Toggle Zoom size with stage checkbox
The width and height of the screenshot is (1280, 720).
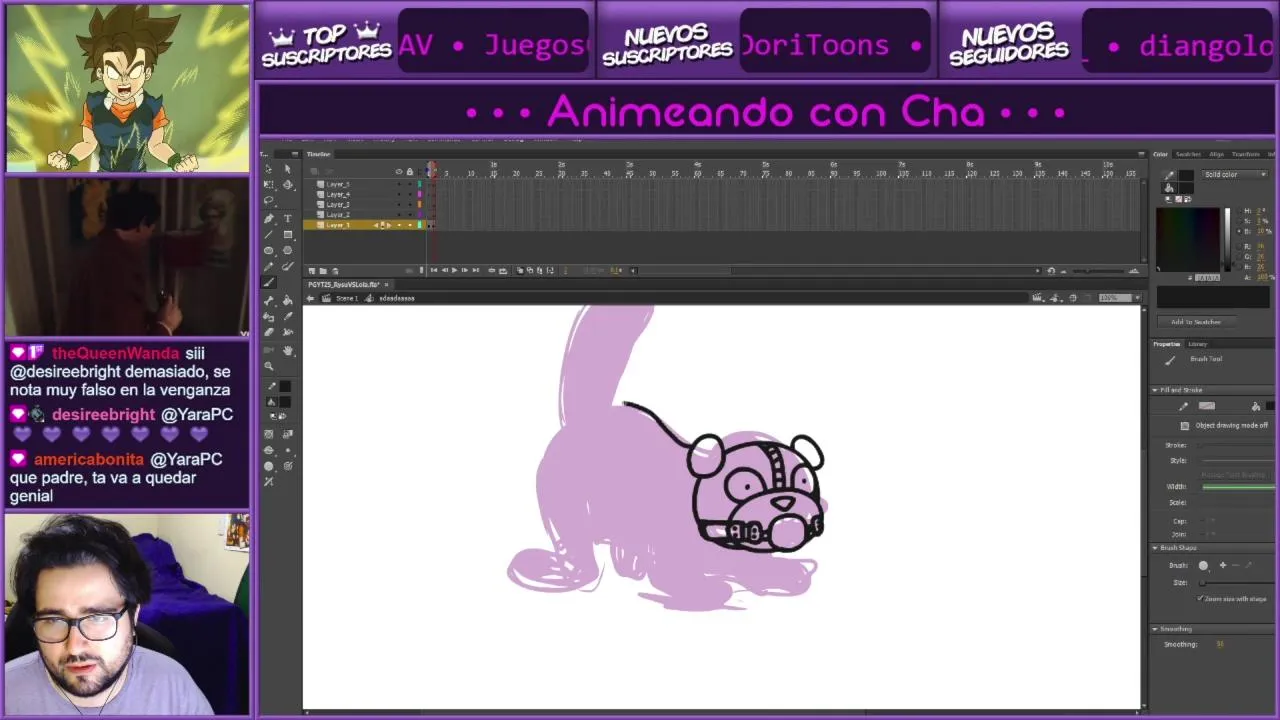pyautogui.click(x=1200, y=598)
